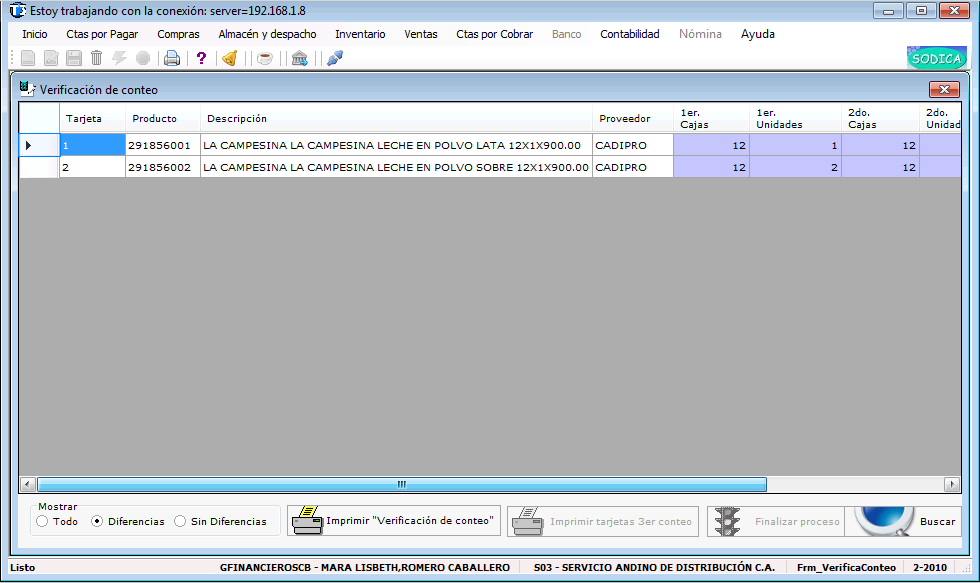980x583 pixels.
Task: Click the 1er. Unidades column header
Action: (x=795, y=118)
